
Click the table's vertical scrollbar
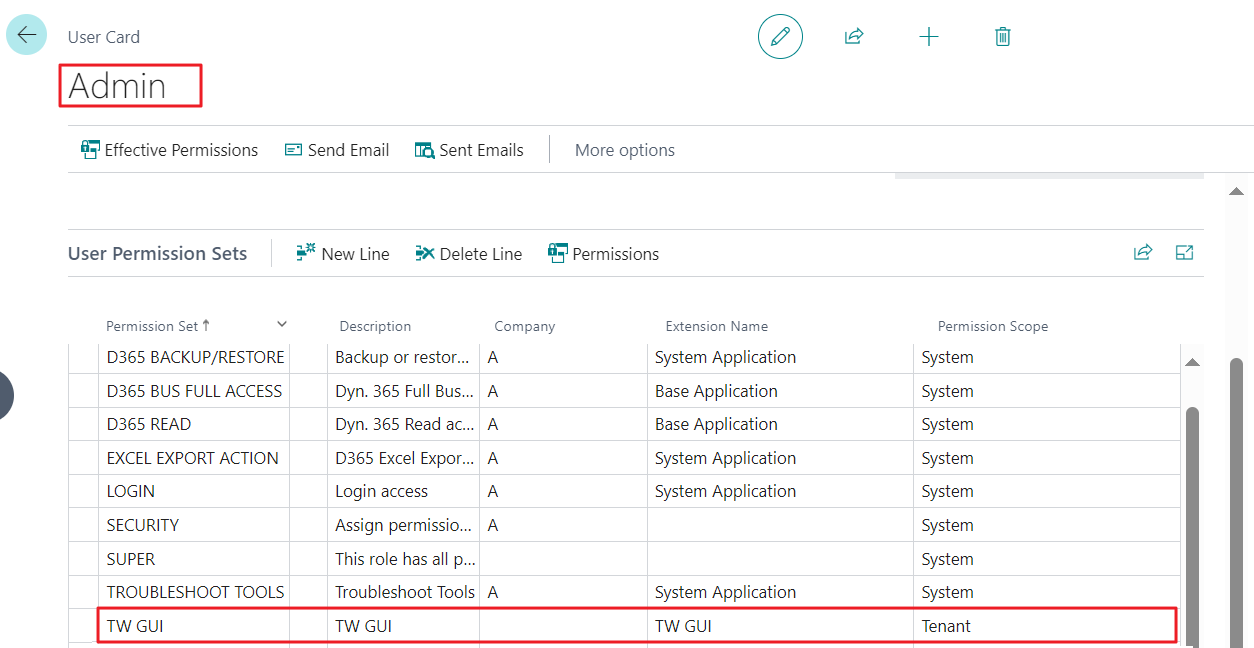[x=1192, y=500]
